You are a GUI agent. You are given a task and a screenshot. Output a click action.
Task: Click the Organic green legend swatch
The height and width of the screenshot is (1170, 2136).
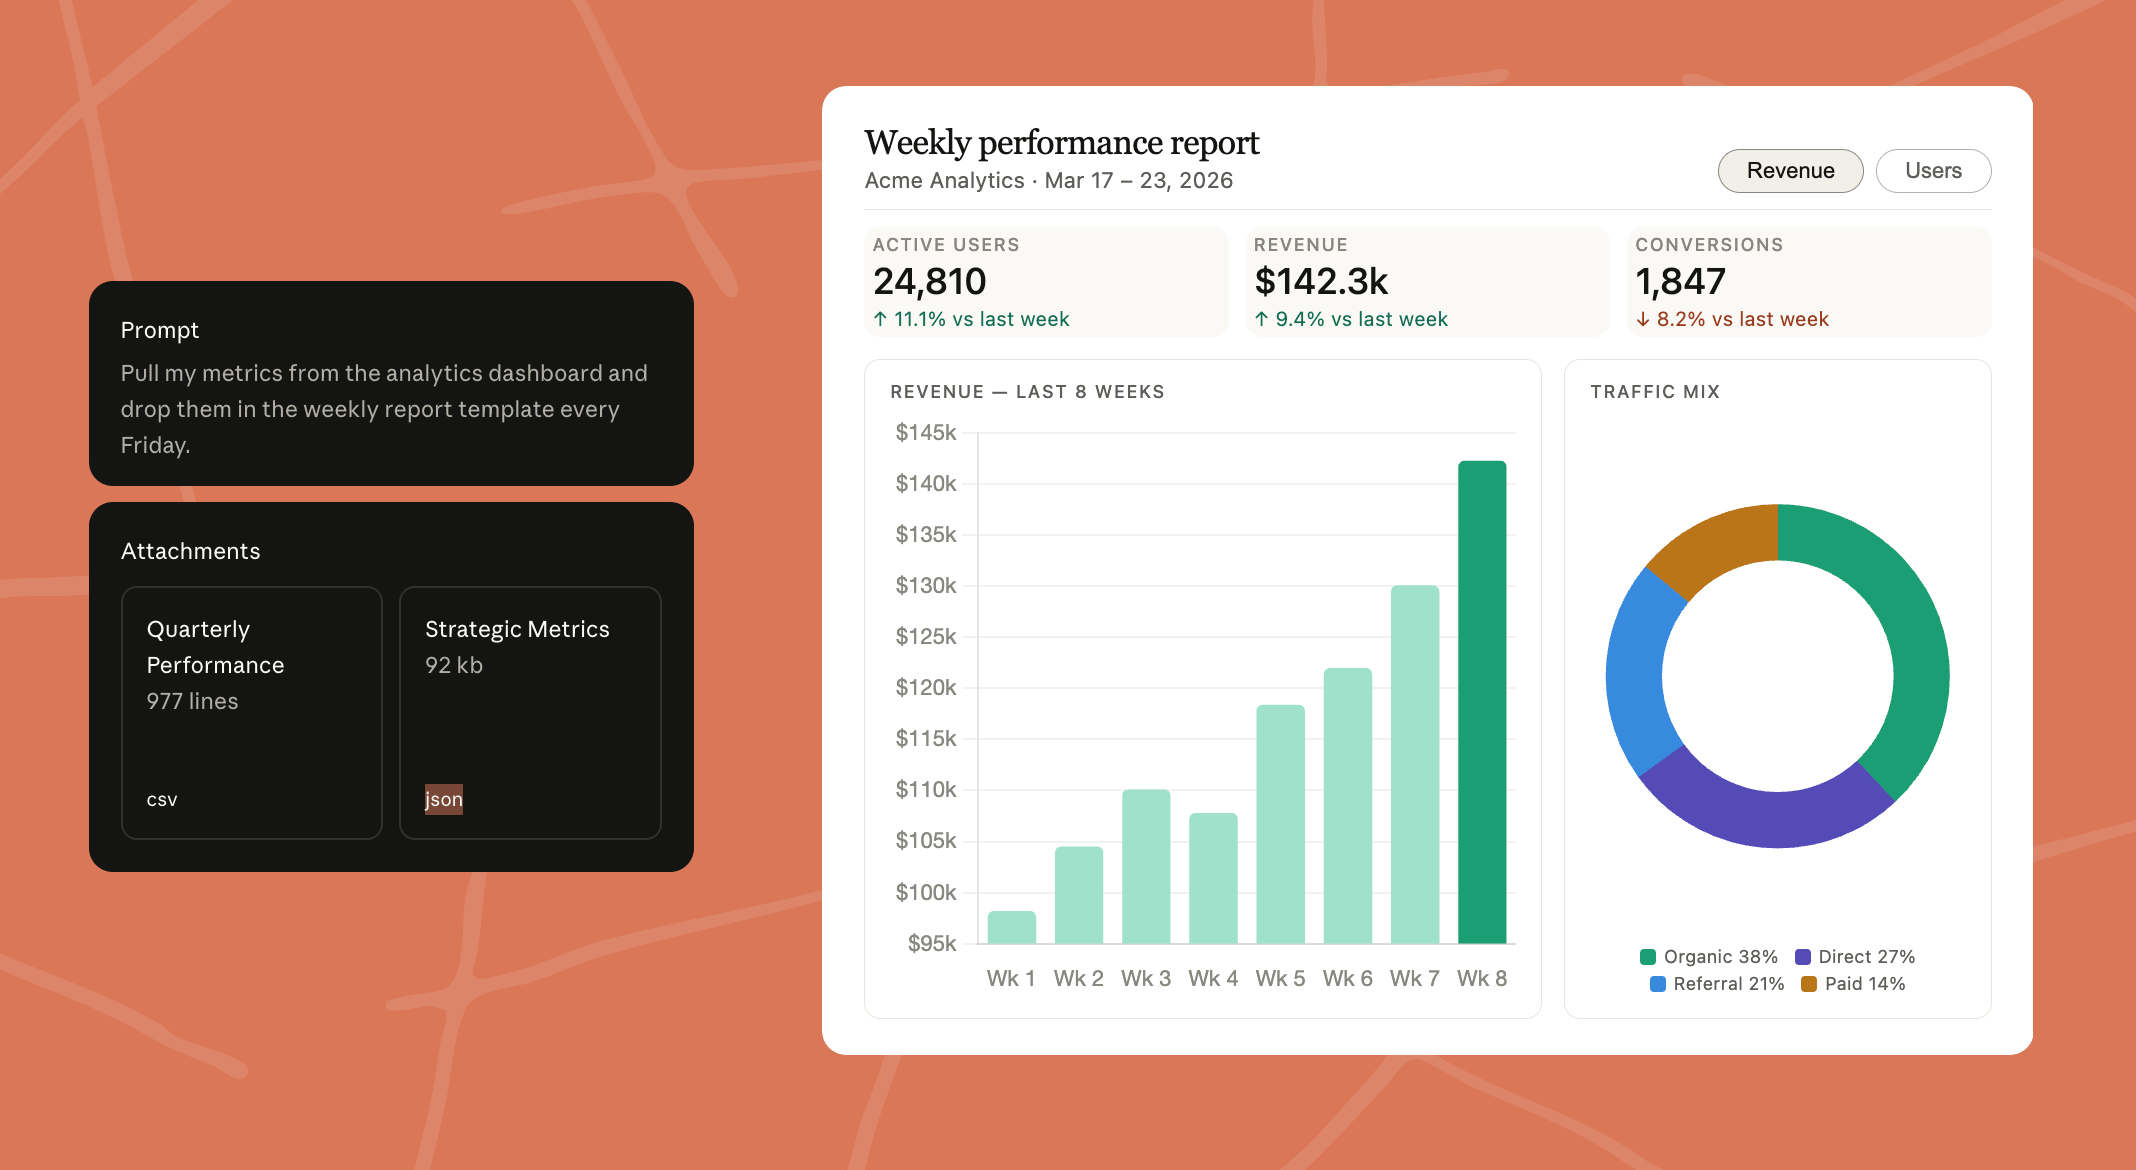(1648, 957)
